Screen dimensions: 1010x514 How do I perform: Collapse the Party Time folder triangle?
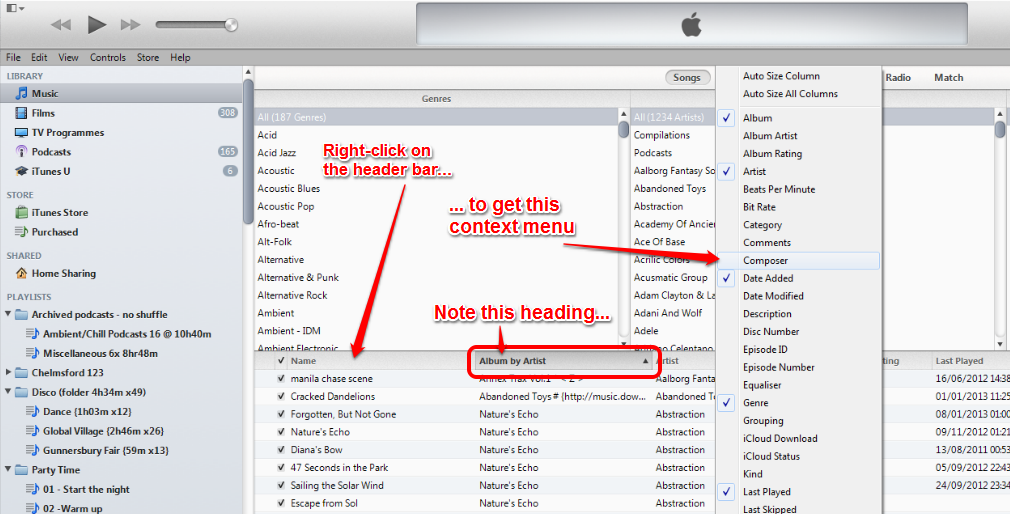[x=8, y=470]
